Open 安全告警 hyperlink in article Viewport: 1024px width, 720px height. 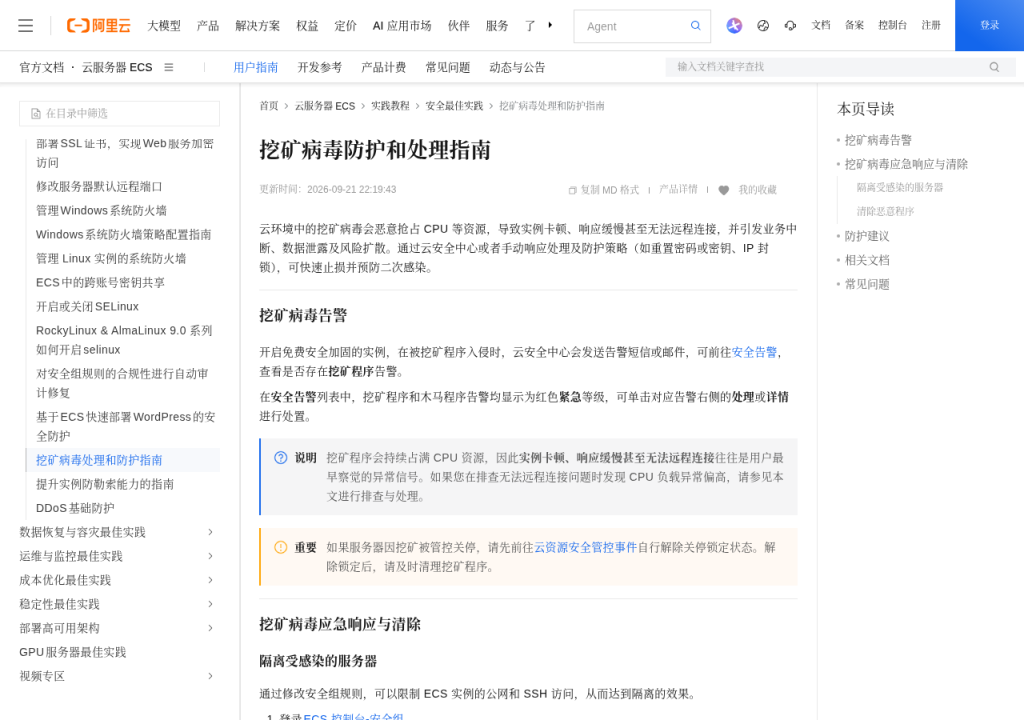tap(754, 353)
